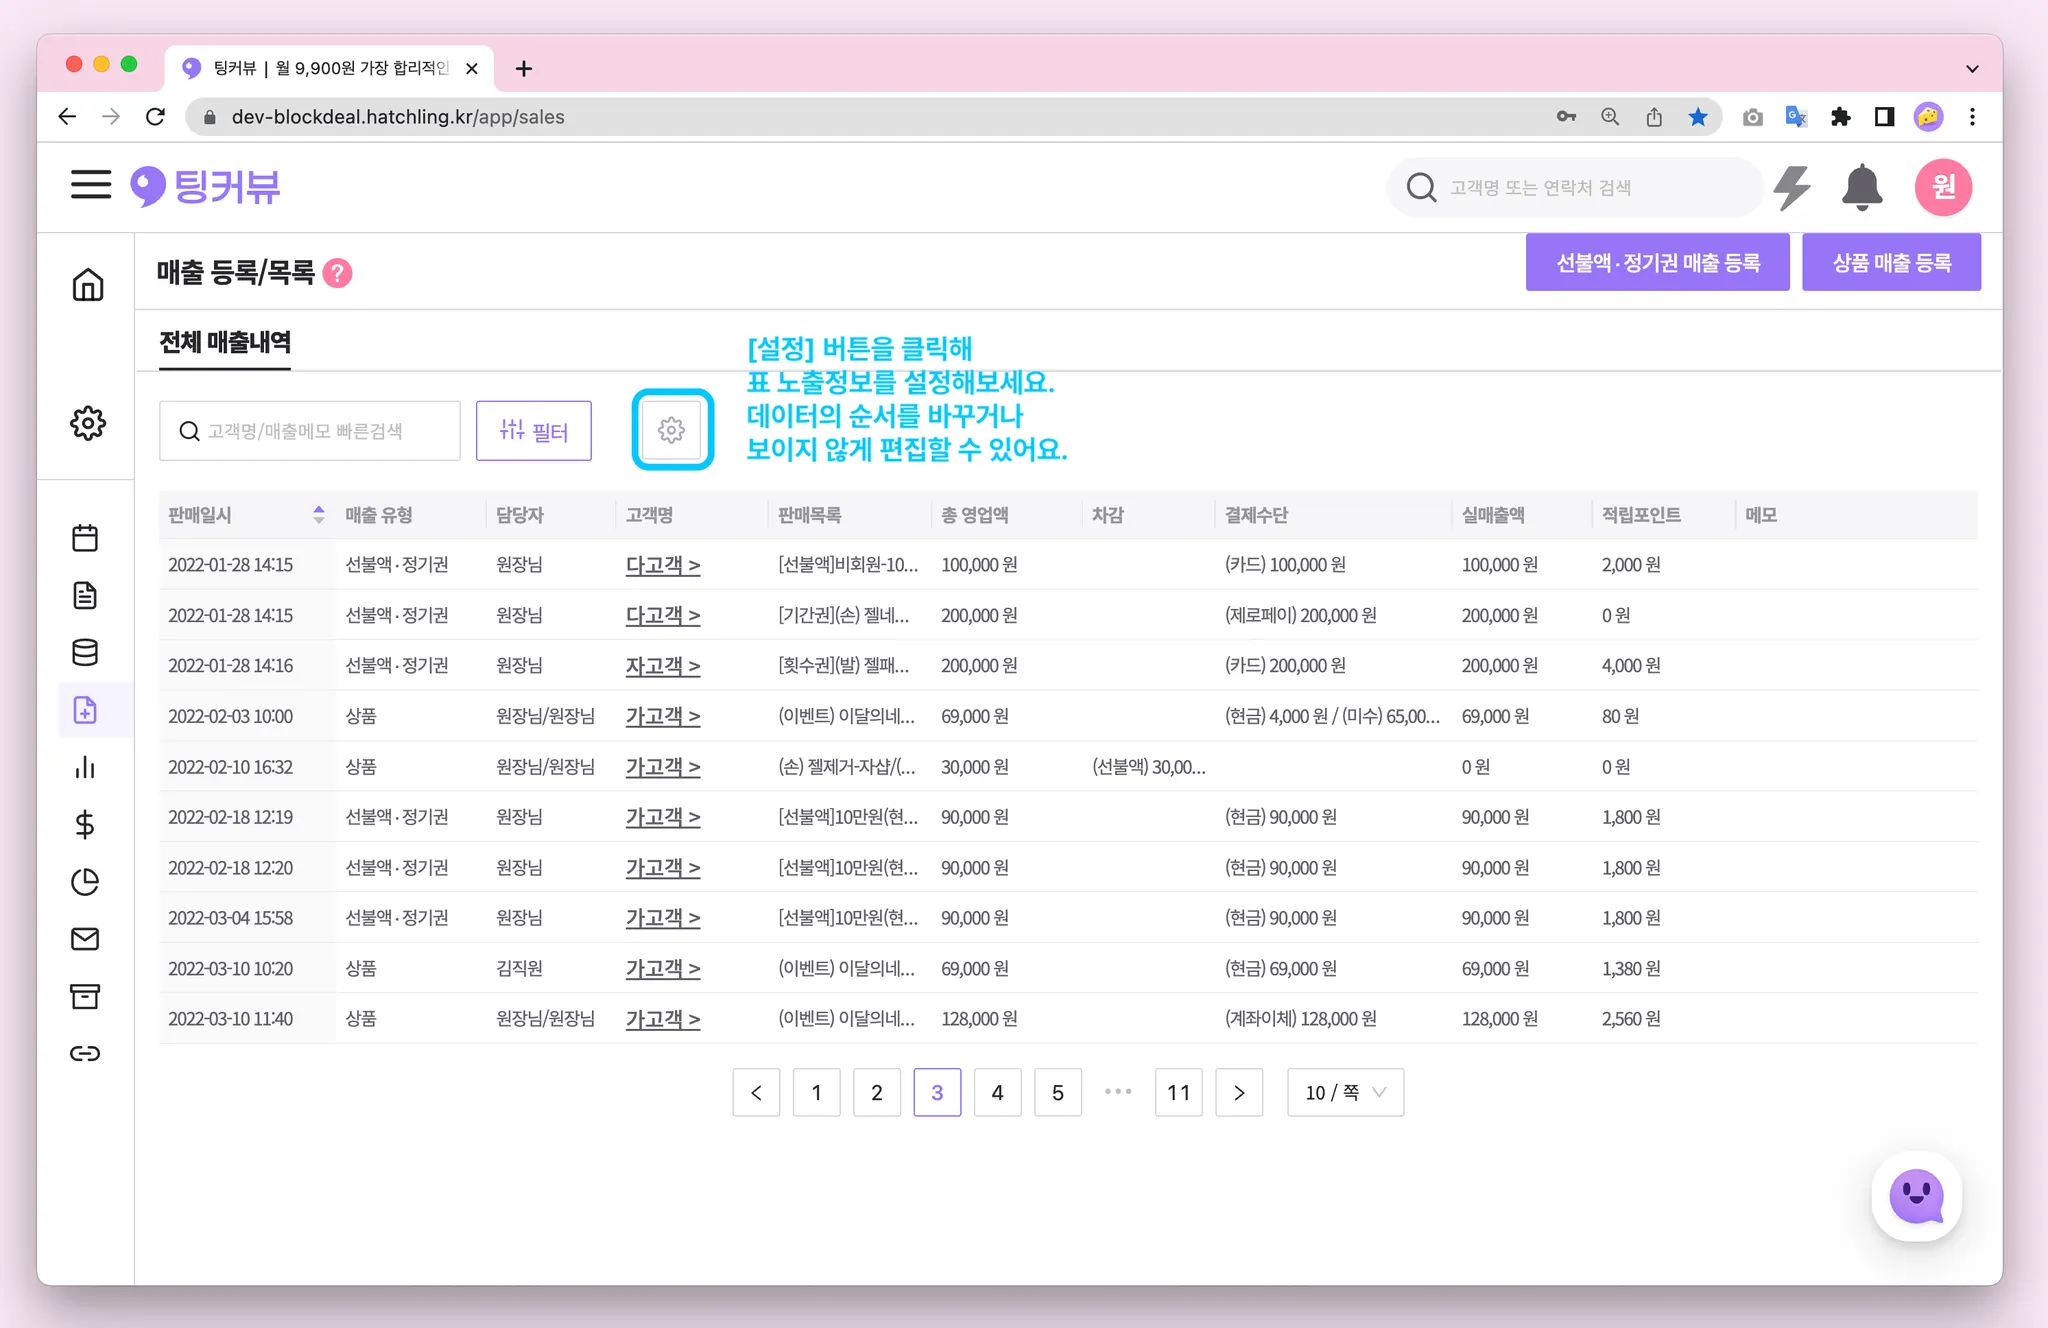Toggle sort on 판매일시 column header

(318, 515)
